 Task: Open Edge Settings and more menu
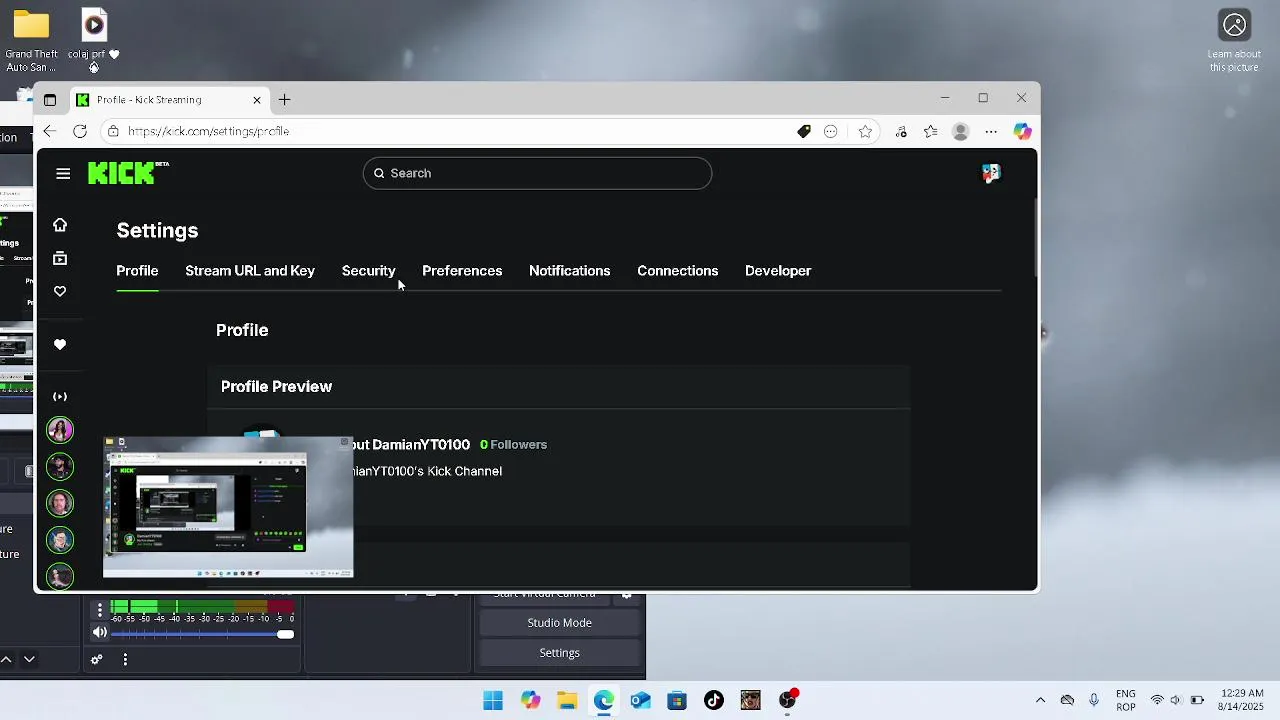991,131
